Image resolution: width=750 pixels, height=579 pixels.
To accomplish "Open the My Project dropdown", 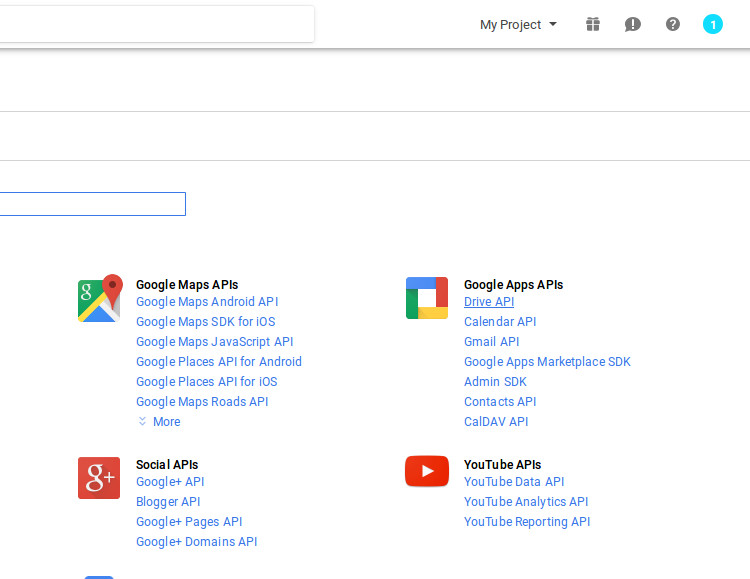I will (x=518, y=24).
